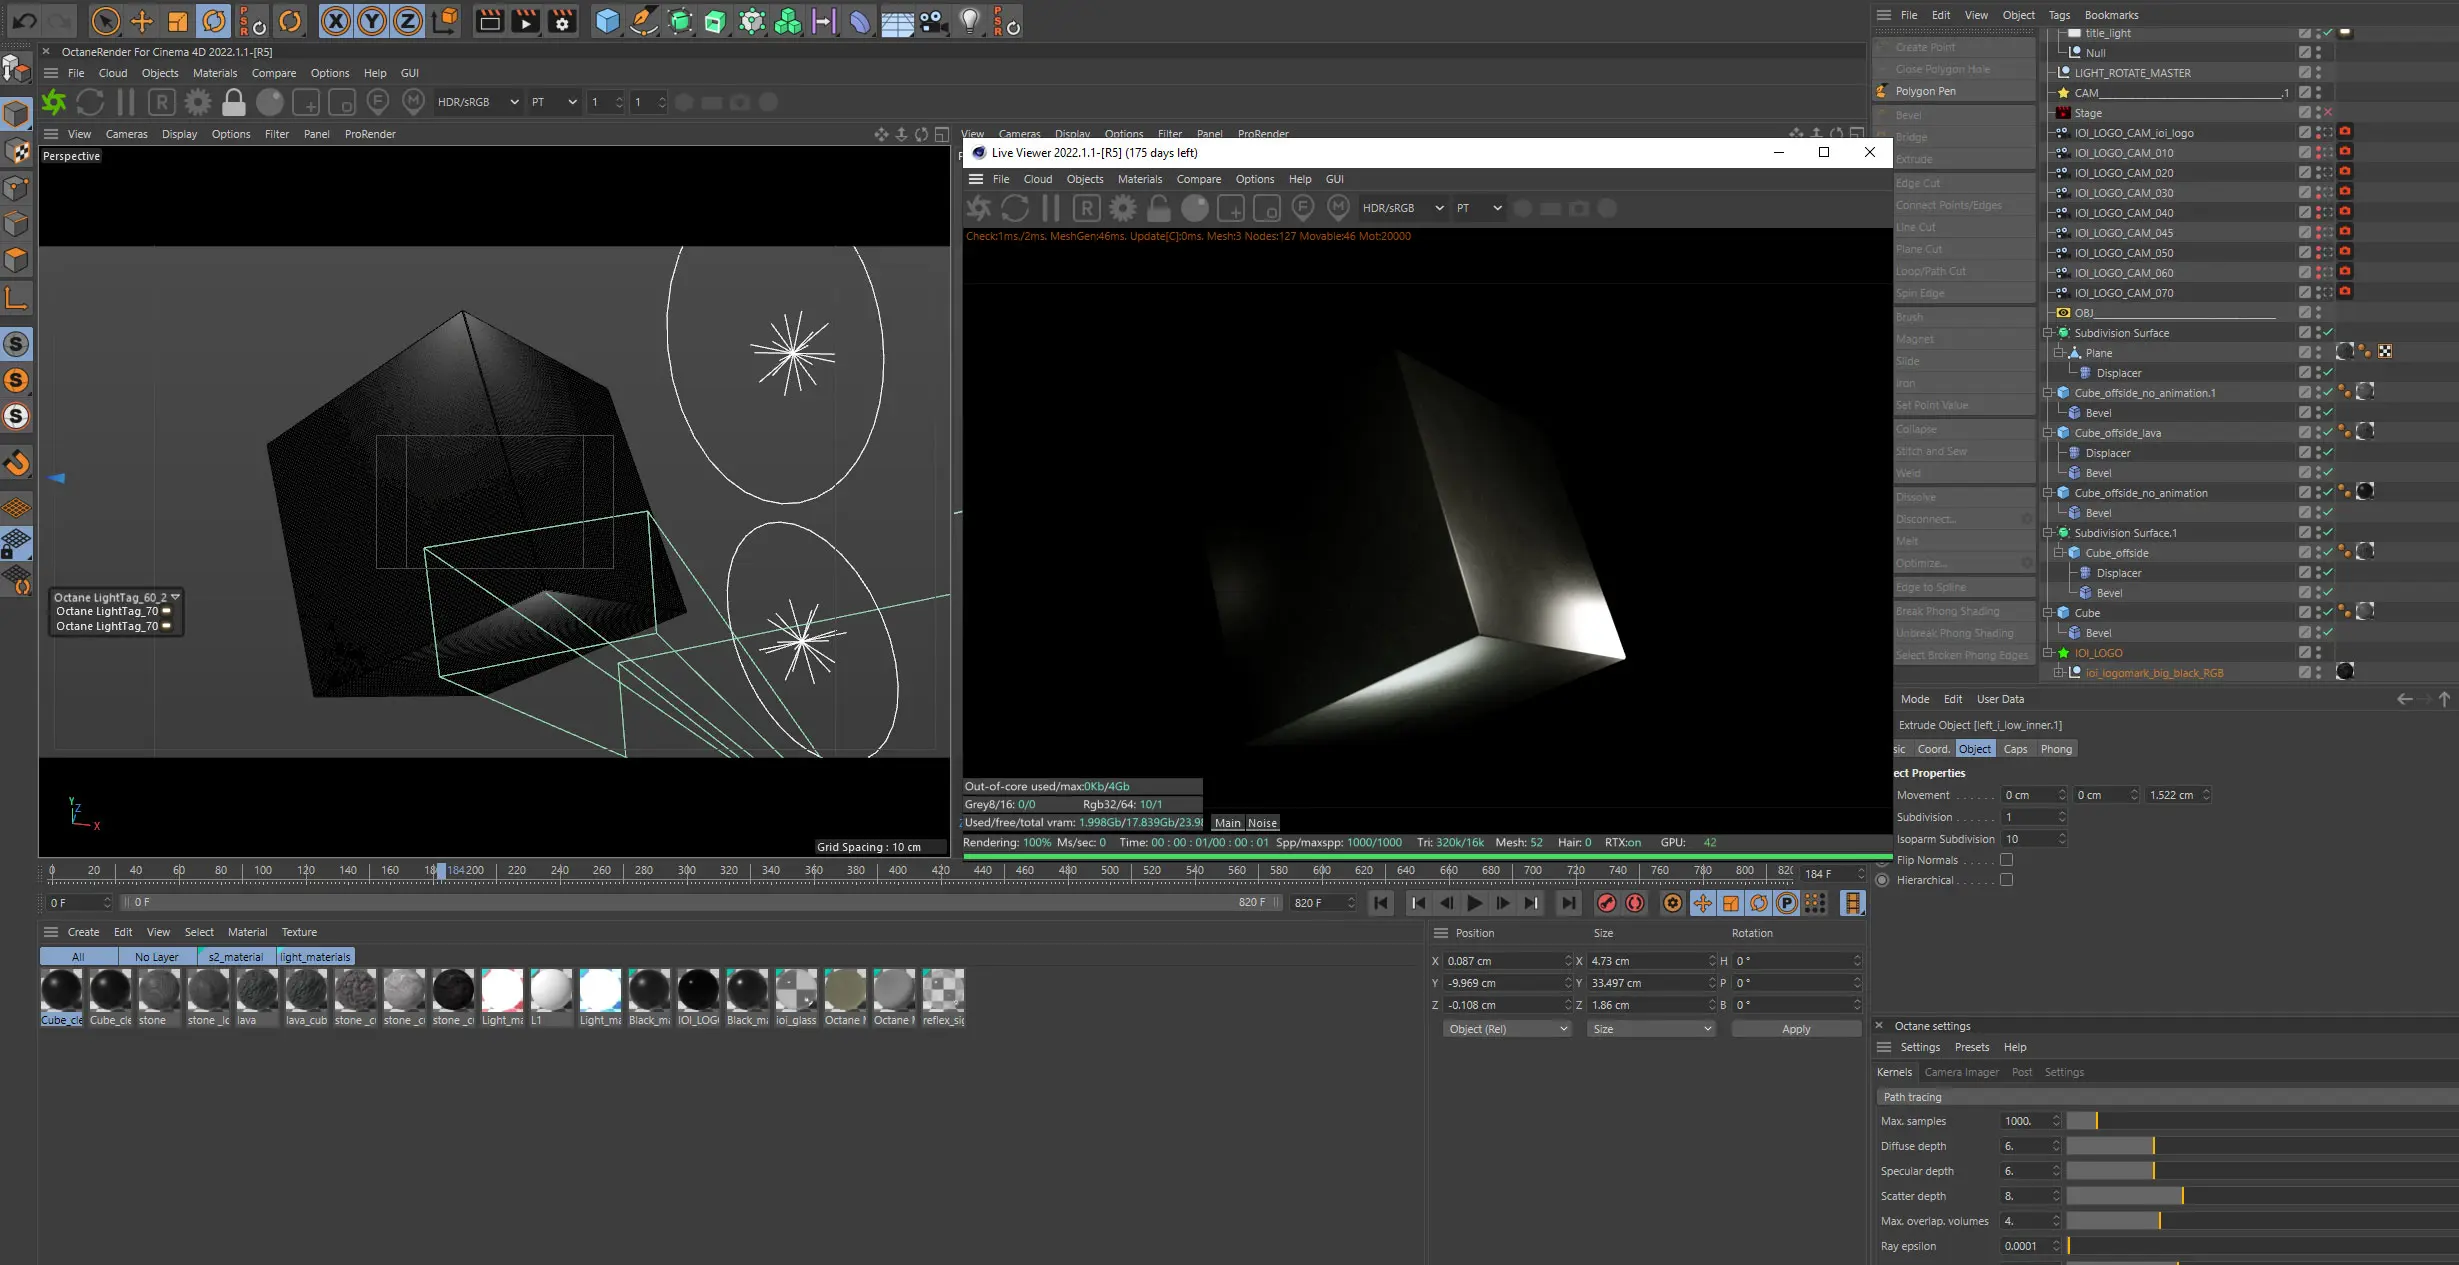This screenshot has height=1265, width=2459.
Task: Click the Octane settings gear in Live Viewer
Action: [1122, 208]
